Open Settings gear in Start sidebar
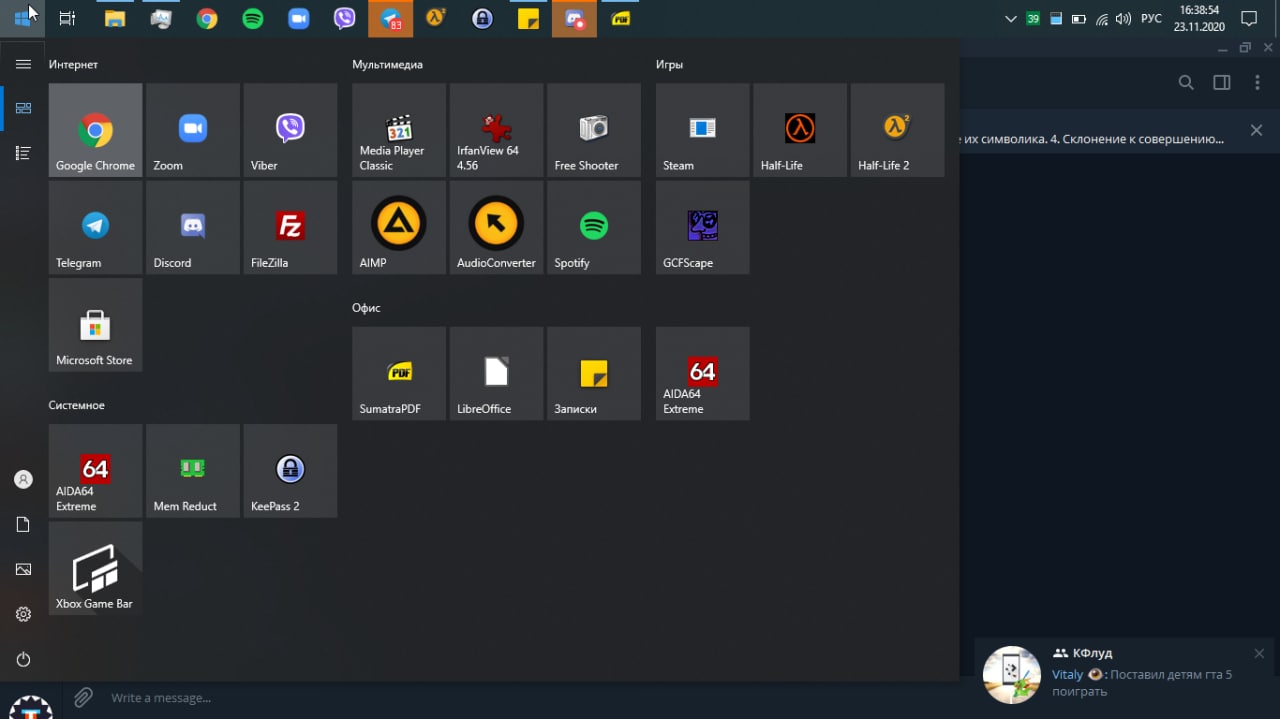 click(x=23, y=615)
